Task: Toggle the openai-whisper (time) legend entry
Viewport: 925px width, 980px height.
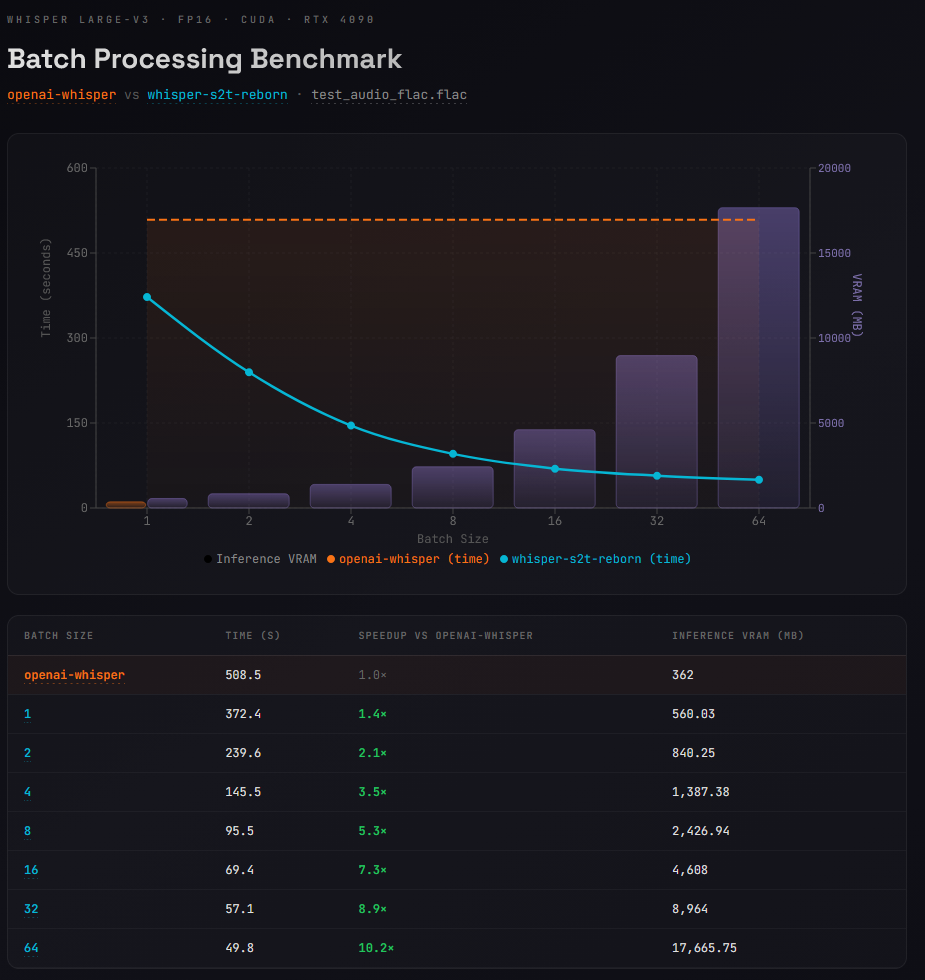Action: (x=408, y=559)
